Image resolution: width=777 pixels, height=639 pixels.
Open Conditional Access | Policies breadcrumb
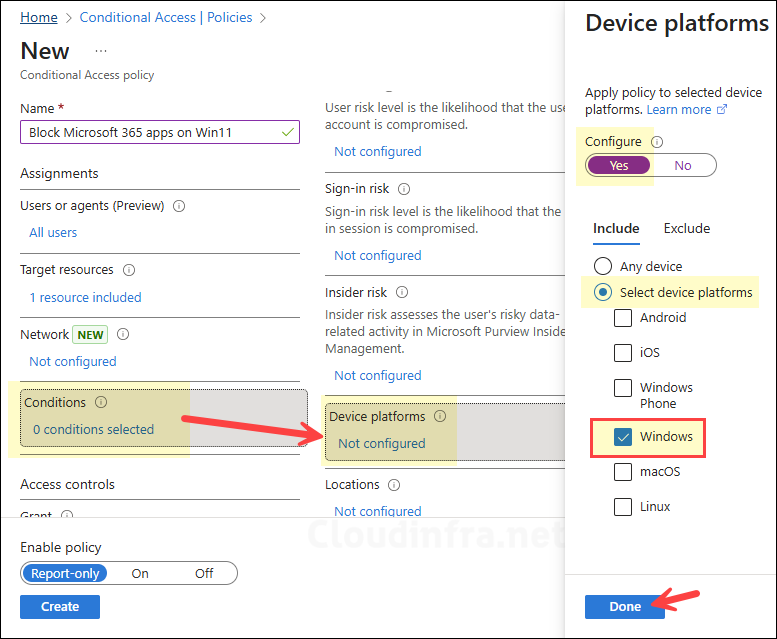166,17
